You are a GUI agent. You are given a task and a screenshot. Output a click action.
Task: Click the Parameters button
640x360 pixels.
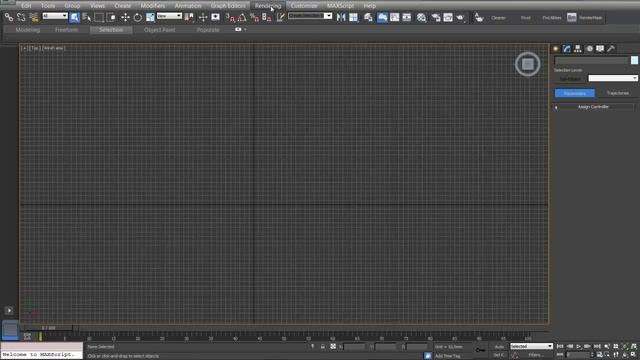[x=574, y=93]
